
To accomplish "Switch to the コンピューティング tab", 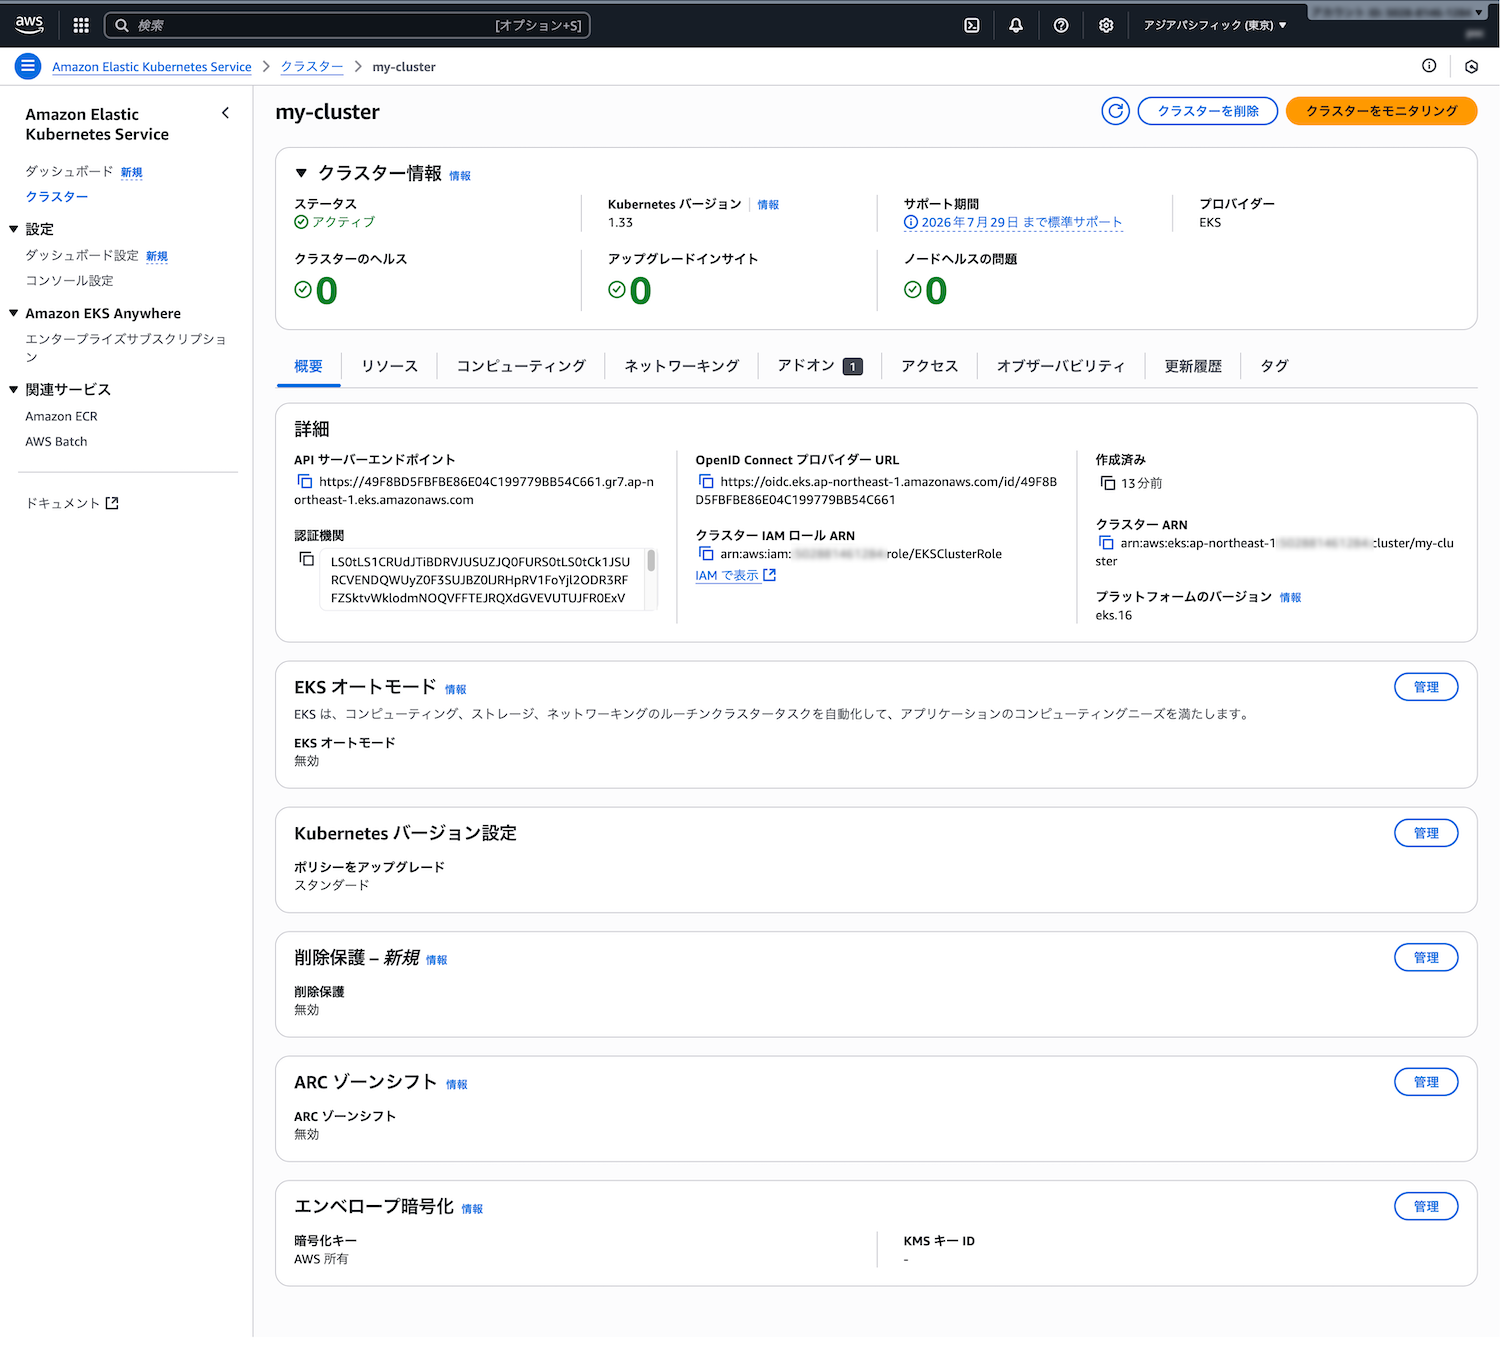I will tap(521, 366).
